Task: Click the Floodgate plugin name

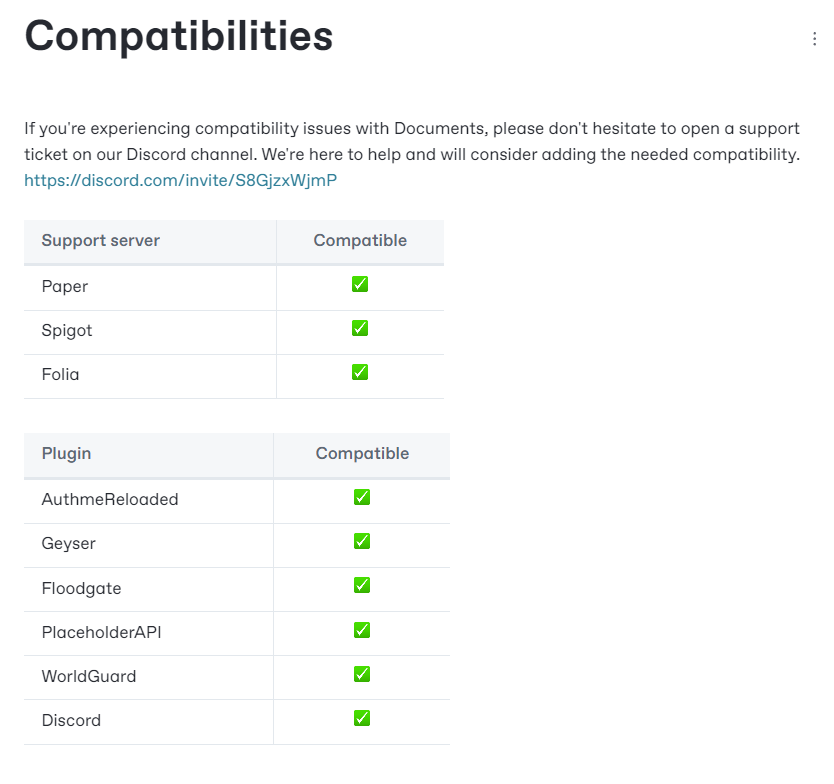Action: click(81, 588)
